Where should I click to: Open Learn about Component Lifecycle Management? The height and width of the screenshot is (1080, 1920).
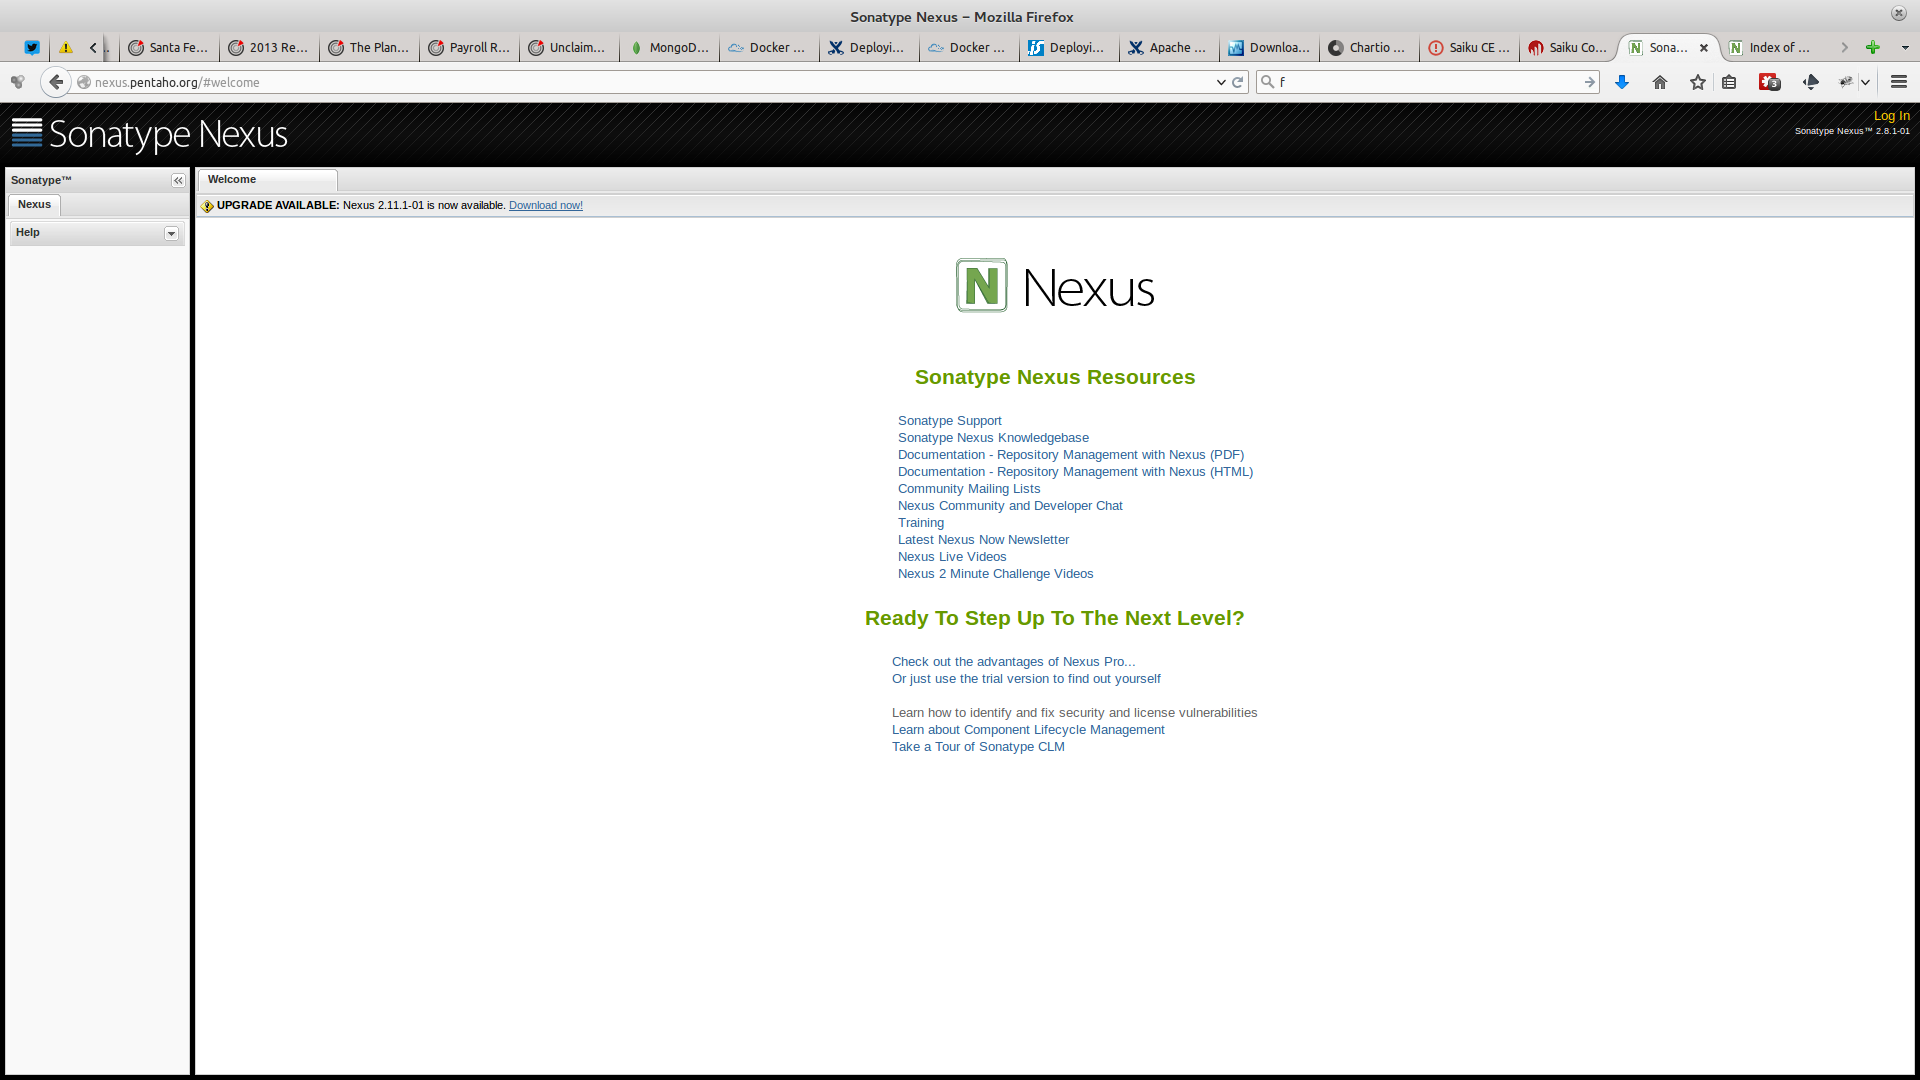pyautogui.click(x=1028, y=730)
